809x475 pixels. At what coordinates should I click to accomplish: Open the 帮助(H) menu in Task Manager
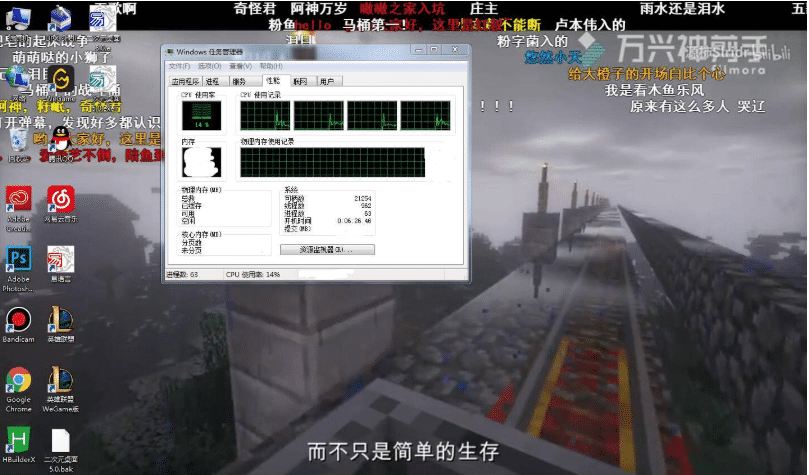point(271,67)
